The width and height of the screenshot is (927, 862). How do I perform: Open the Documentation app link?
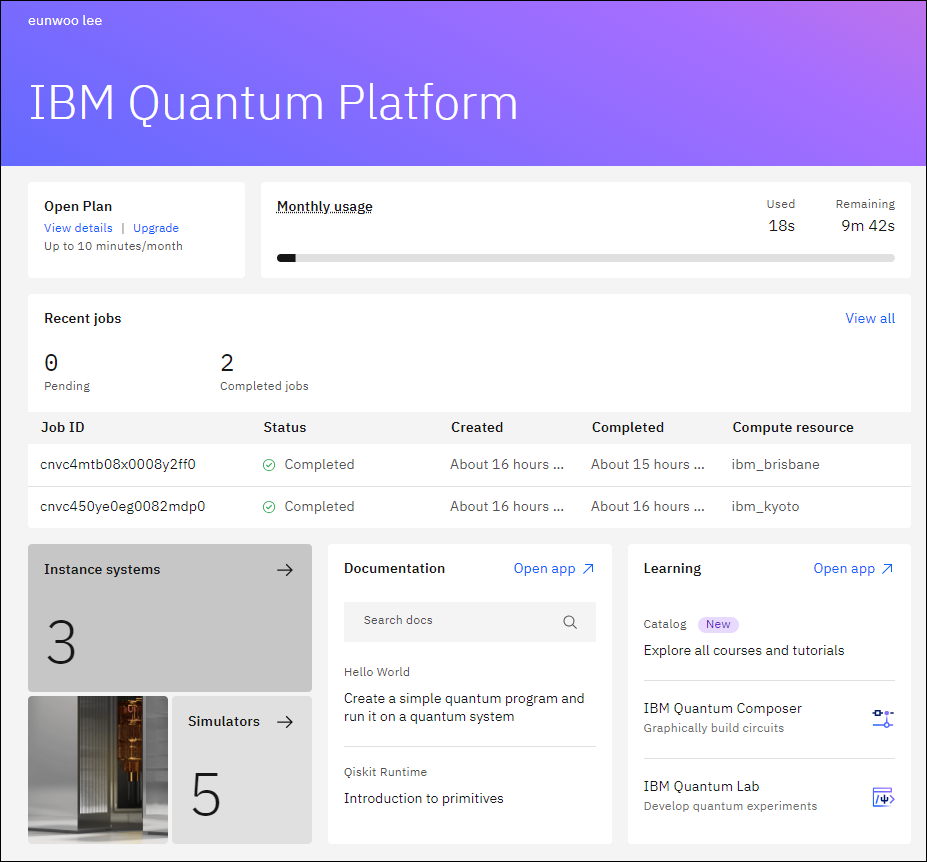click(x=553, y=569)
